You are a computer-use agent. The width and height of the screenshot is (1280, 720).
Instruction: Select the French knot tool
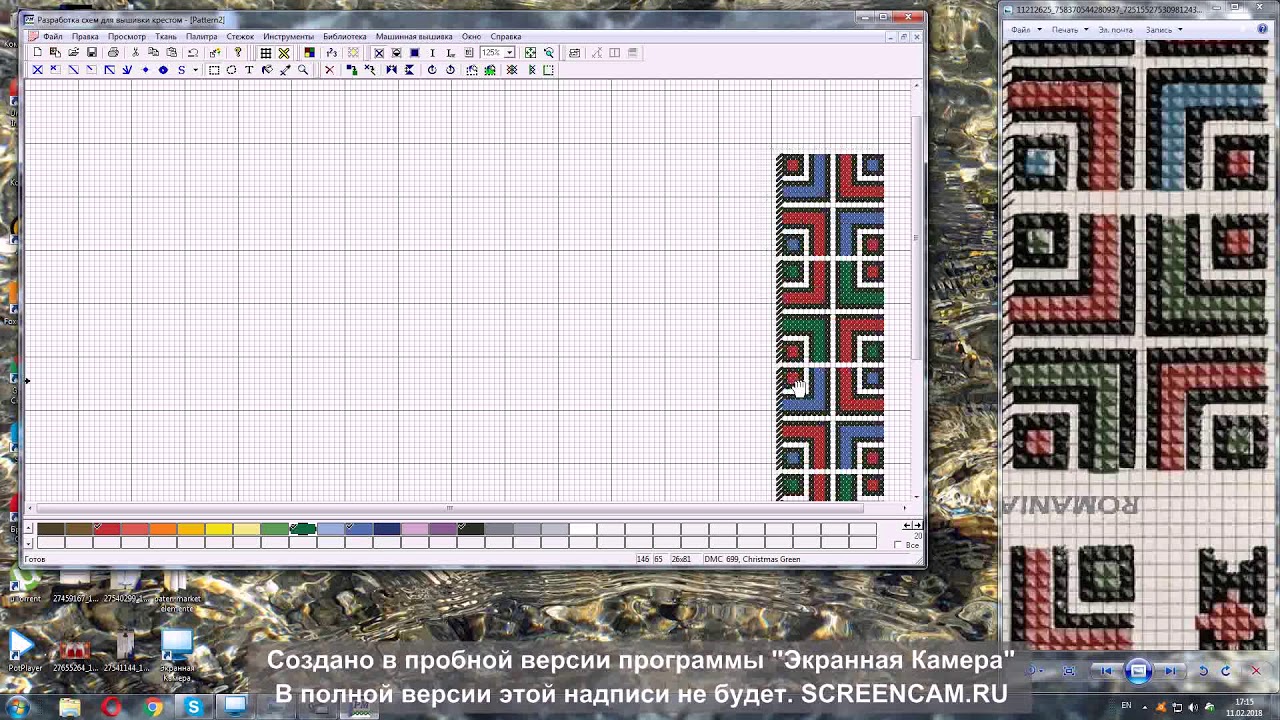(145, 70)
